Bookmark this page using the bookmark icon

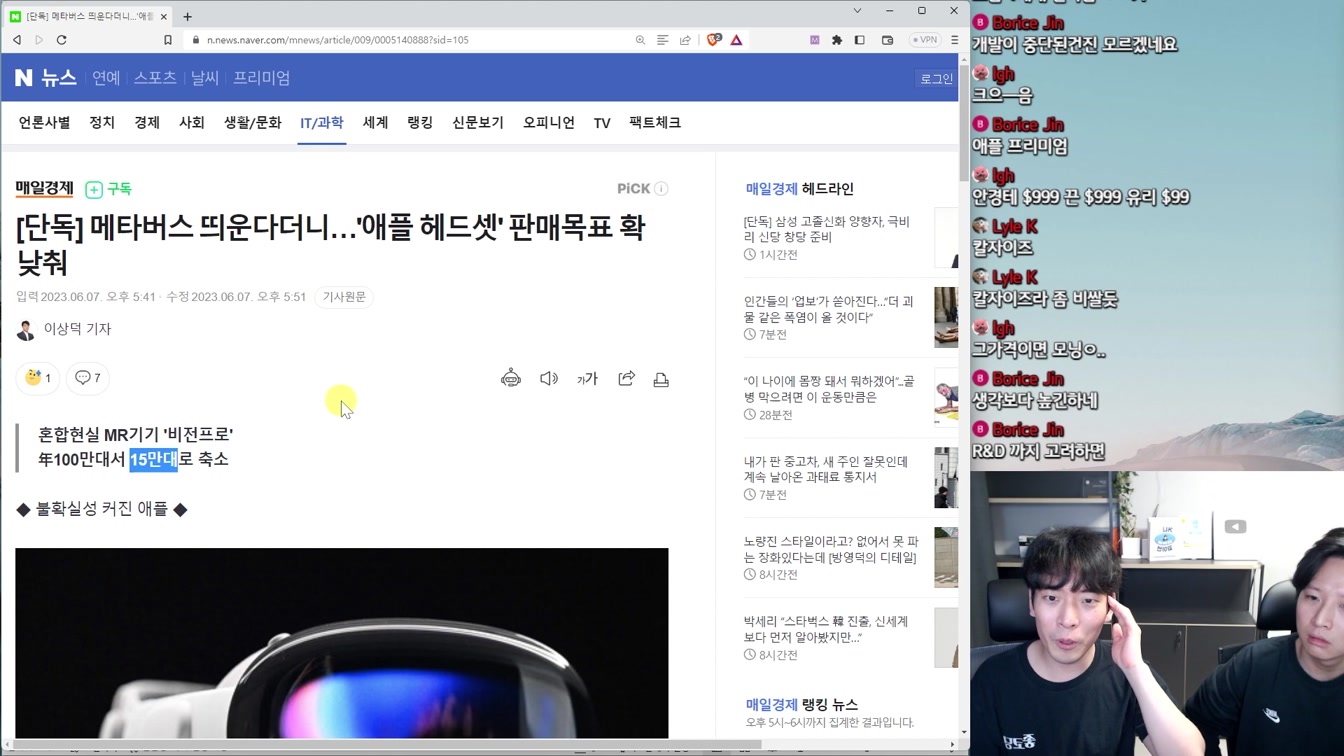coord(168,40)
